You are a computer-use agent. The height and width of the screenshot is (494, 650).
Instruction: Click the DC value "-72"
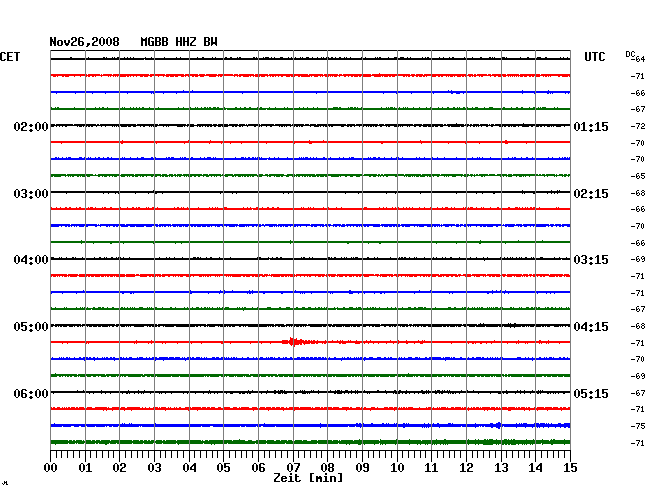(638, 126)
